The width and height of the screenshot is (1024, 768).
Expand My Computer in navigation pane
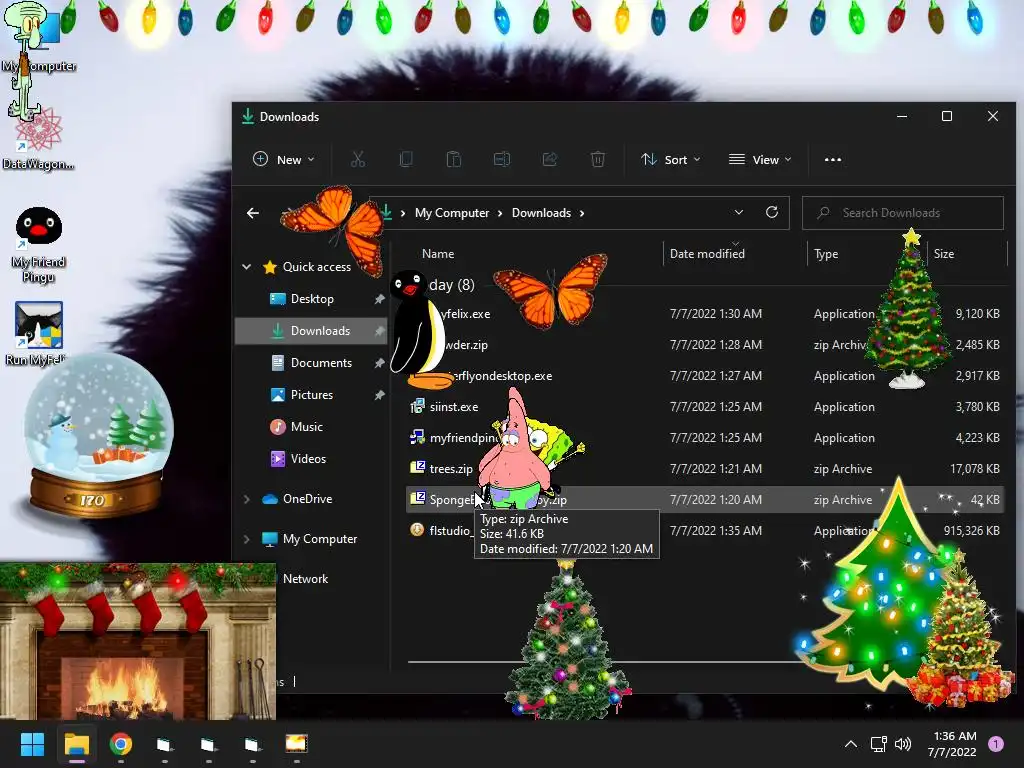(247, 539)
